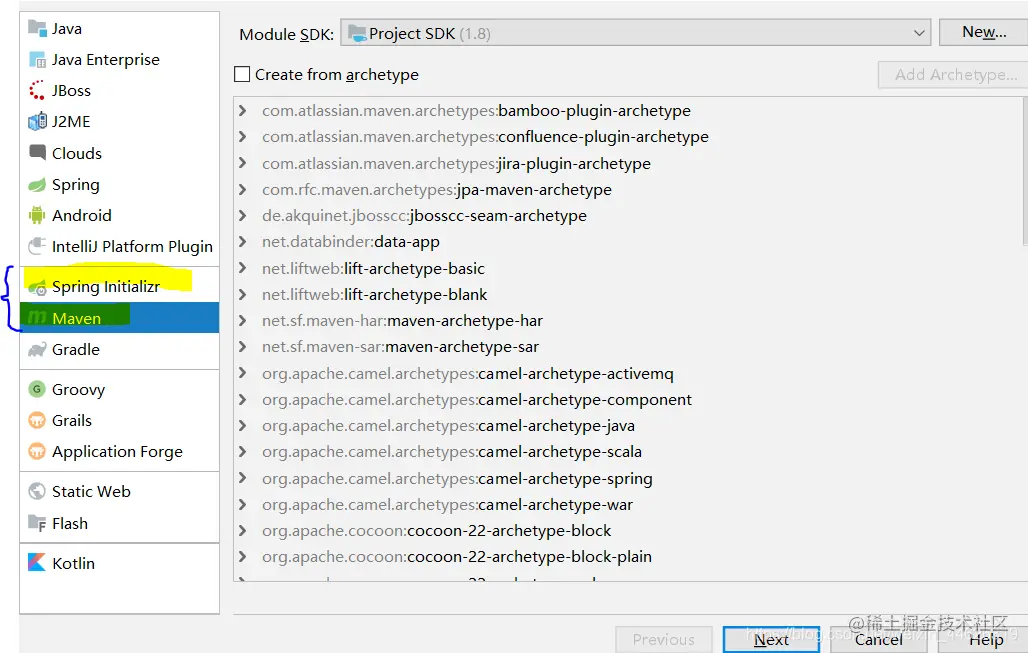1028x653 pixels.
Task: Select IntelliJ Platform Plugin type
Action: click(119, 247)
